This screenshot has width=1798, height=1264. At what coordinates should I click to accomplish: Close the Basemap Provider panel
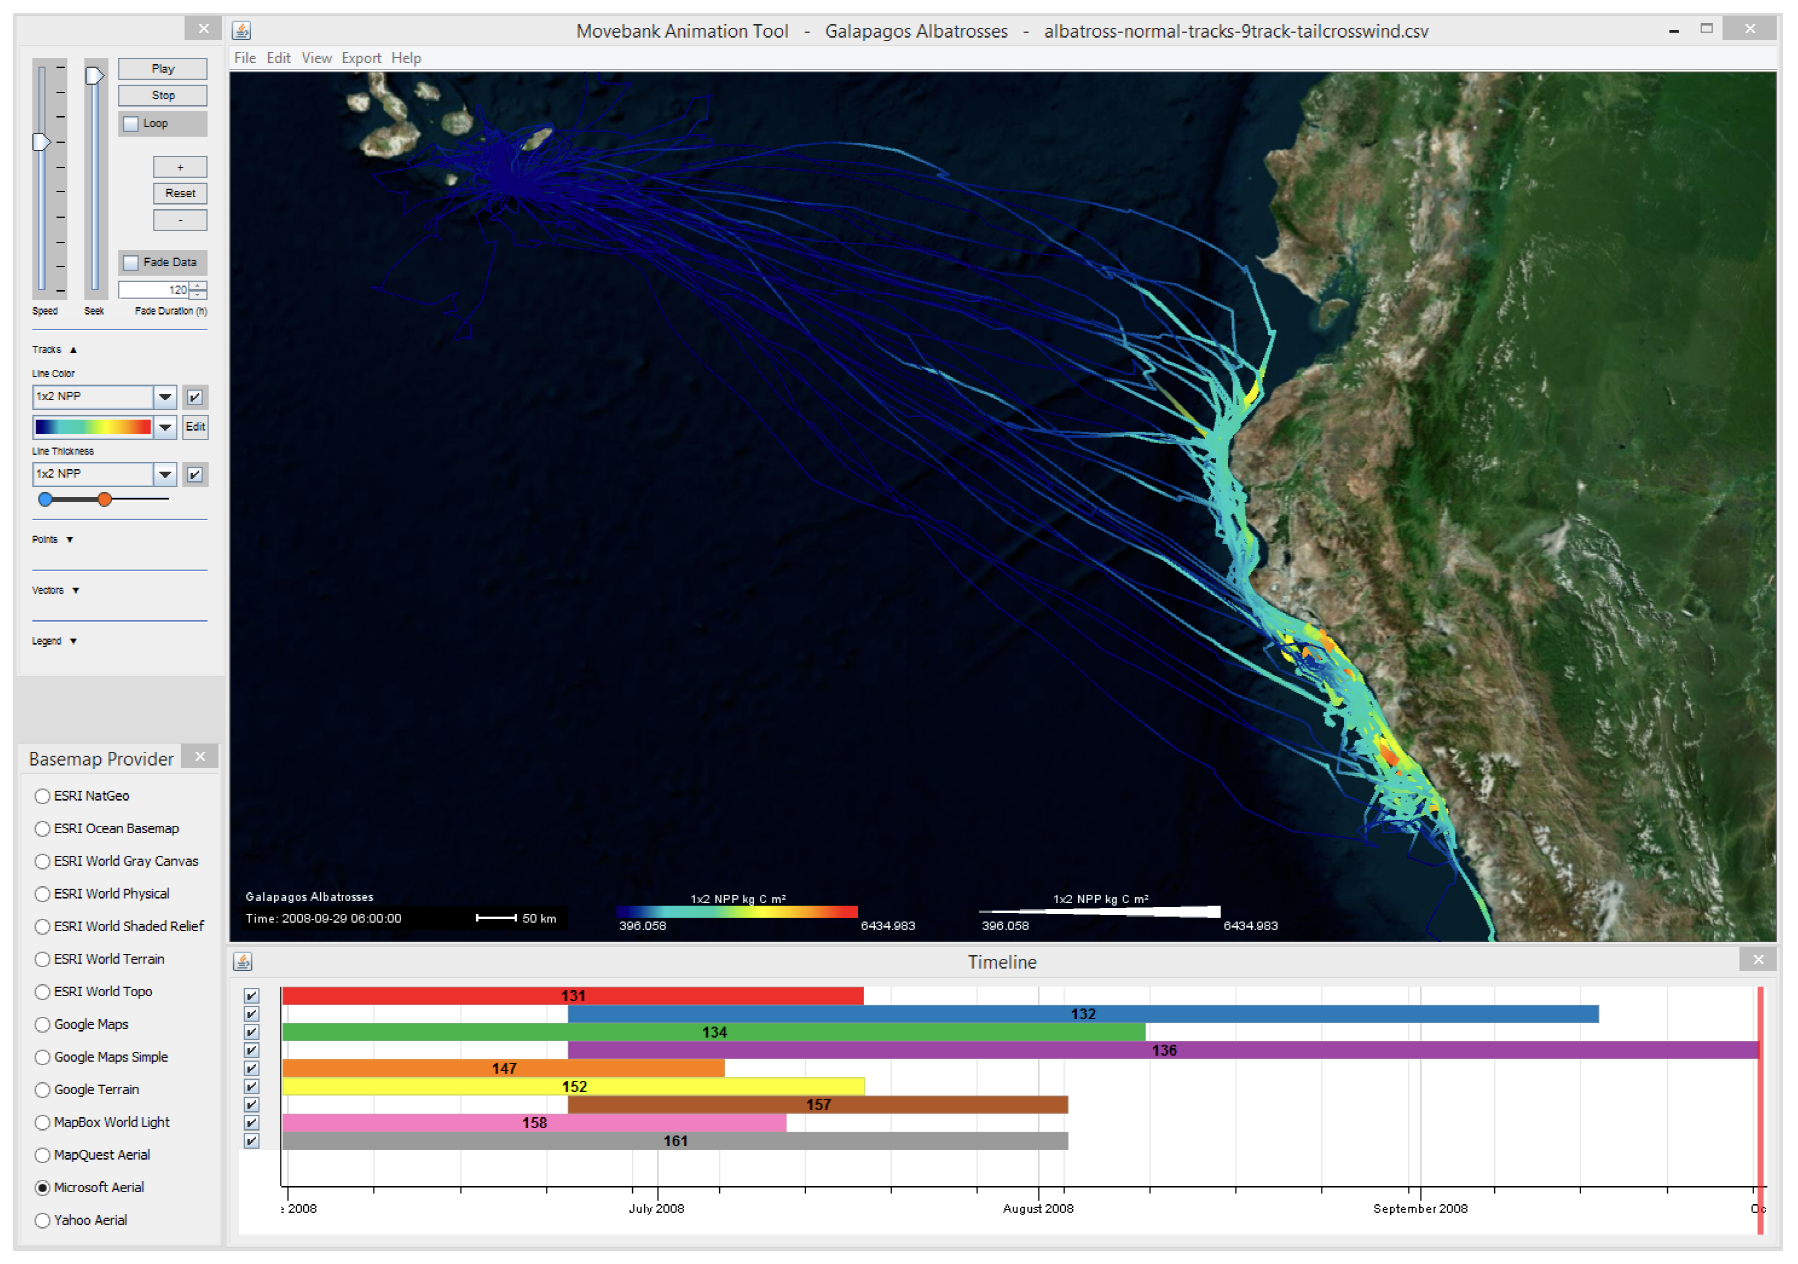coord(200,757)
